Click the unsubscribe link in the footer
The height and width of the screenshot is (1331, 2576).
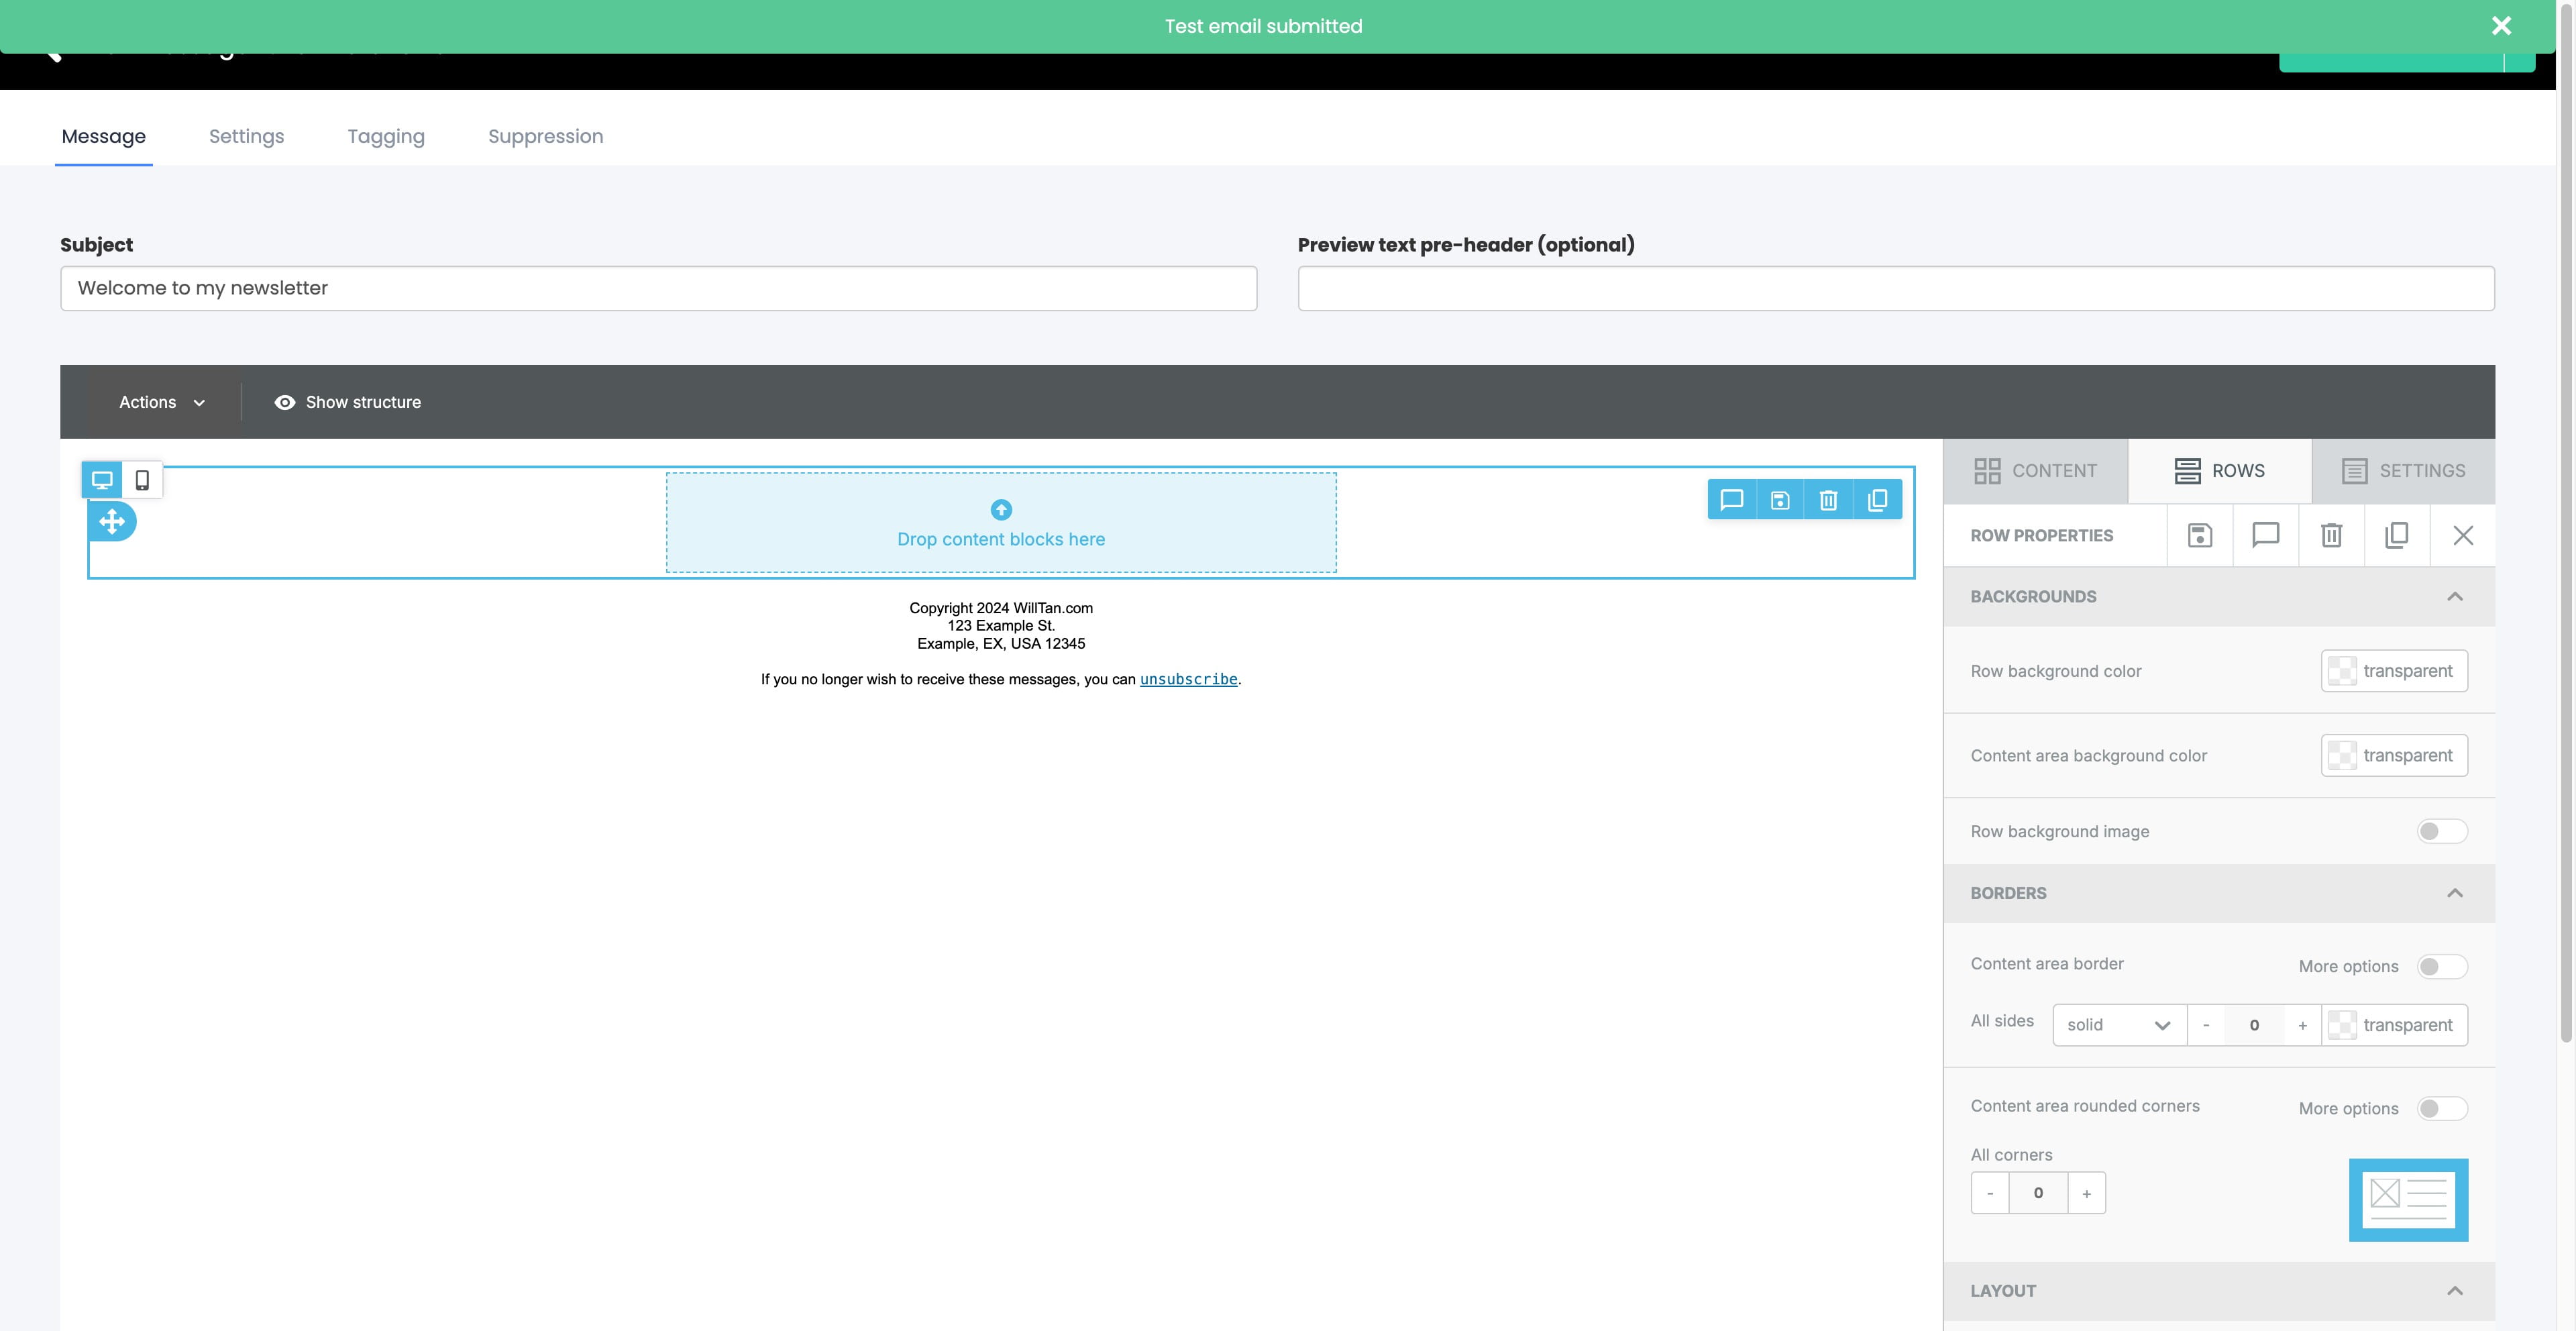1188,679
